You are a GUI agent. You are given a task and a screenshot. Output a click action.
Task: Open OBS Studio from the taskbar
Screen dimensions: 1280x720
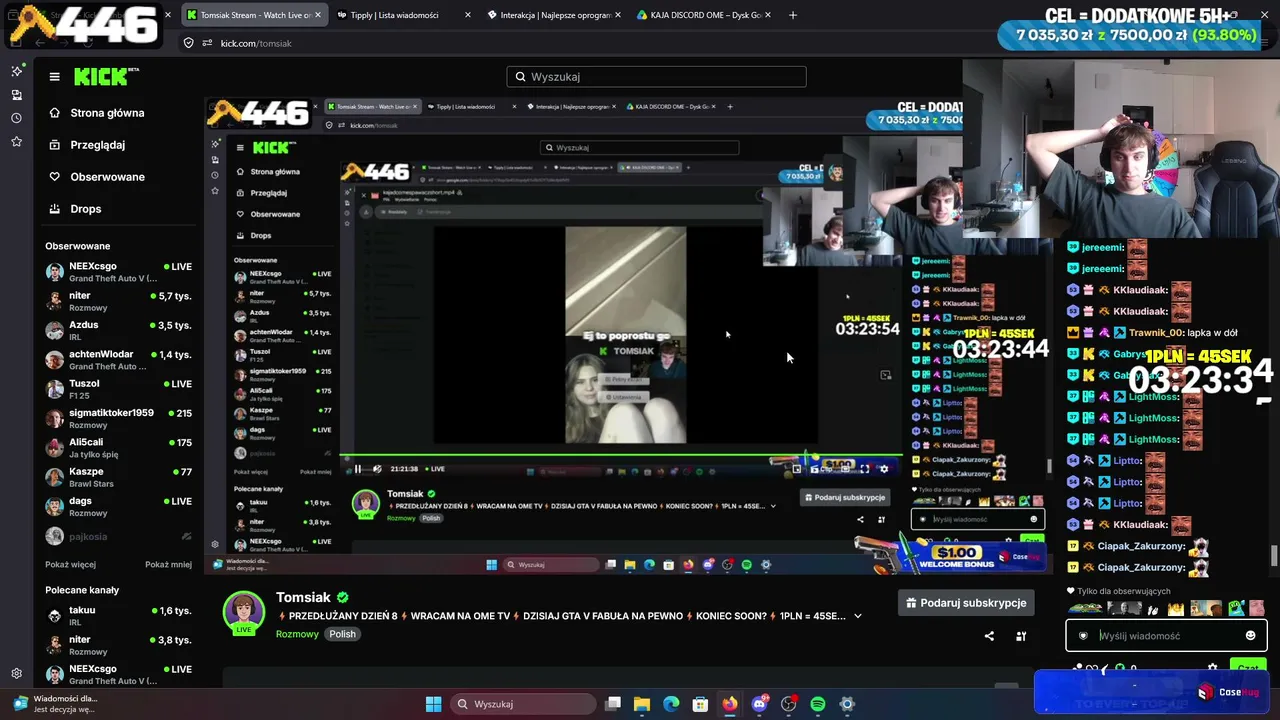pyautogui.click(x=789, y=704)
